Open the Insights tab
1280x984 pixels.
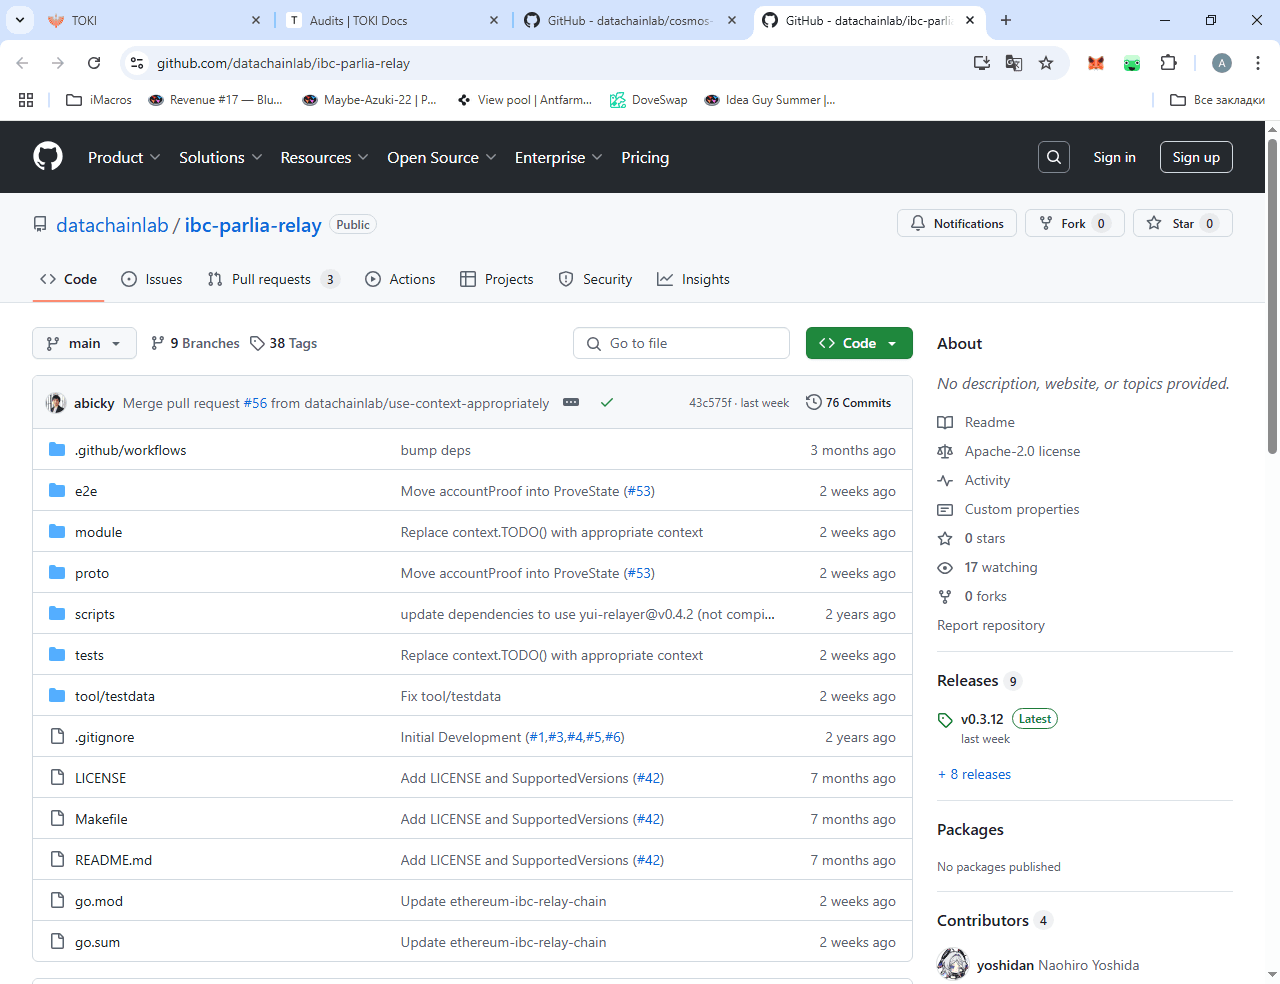693,279
